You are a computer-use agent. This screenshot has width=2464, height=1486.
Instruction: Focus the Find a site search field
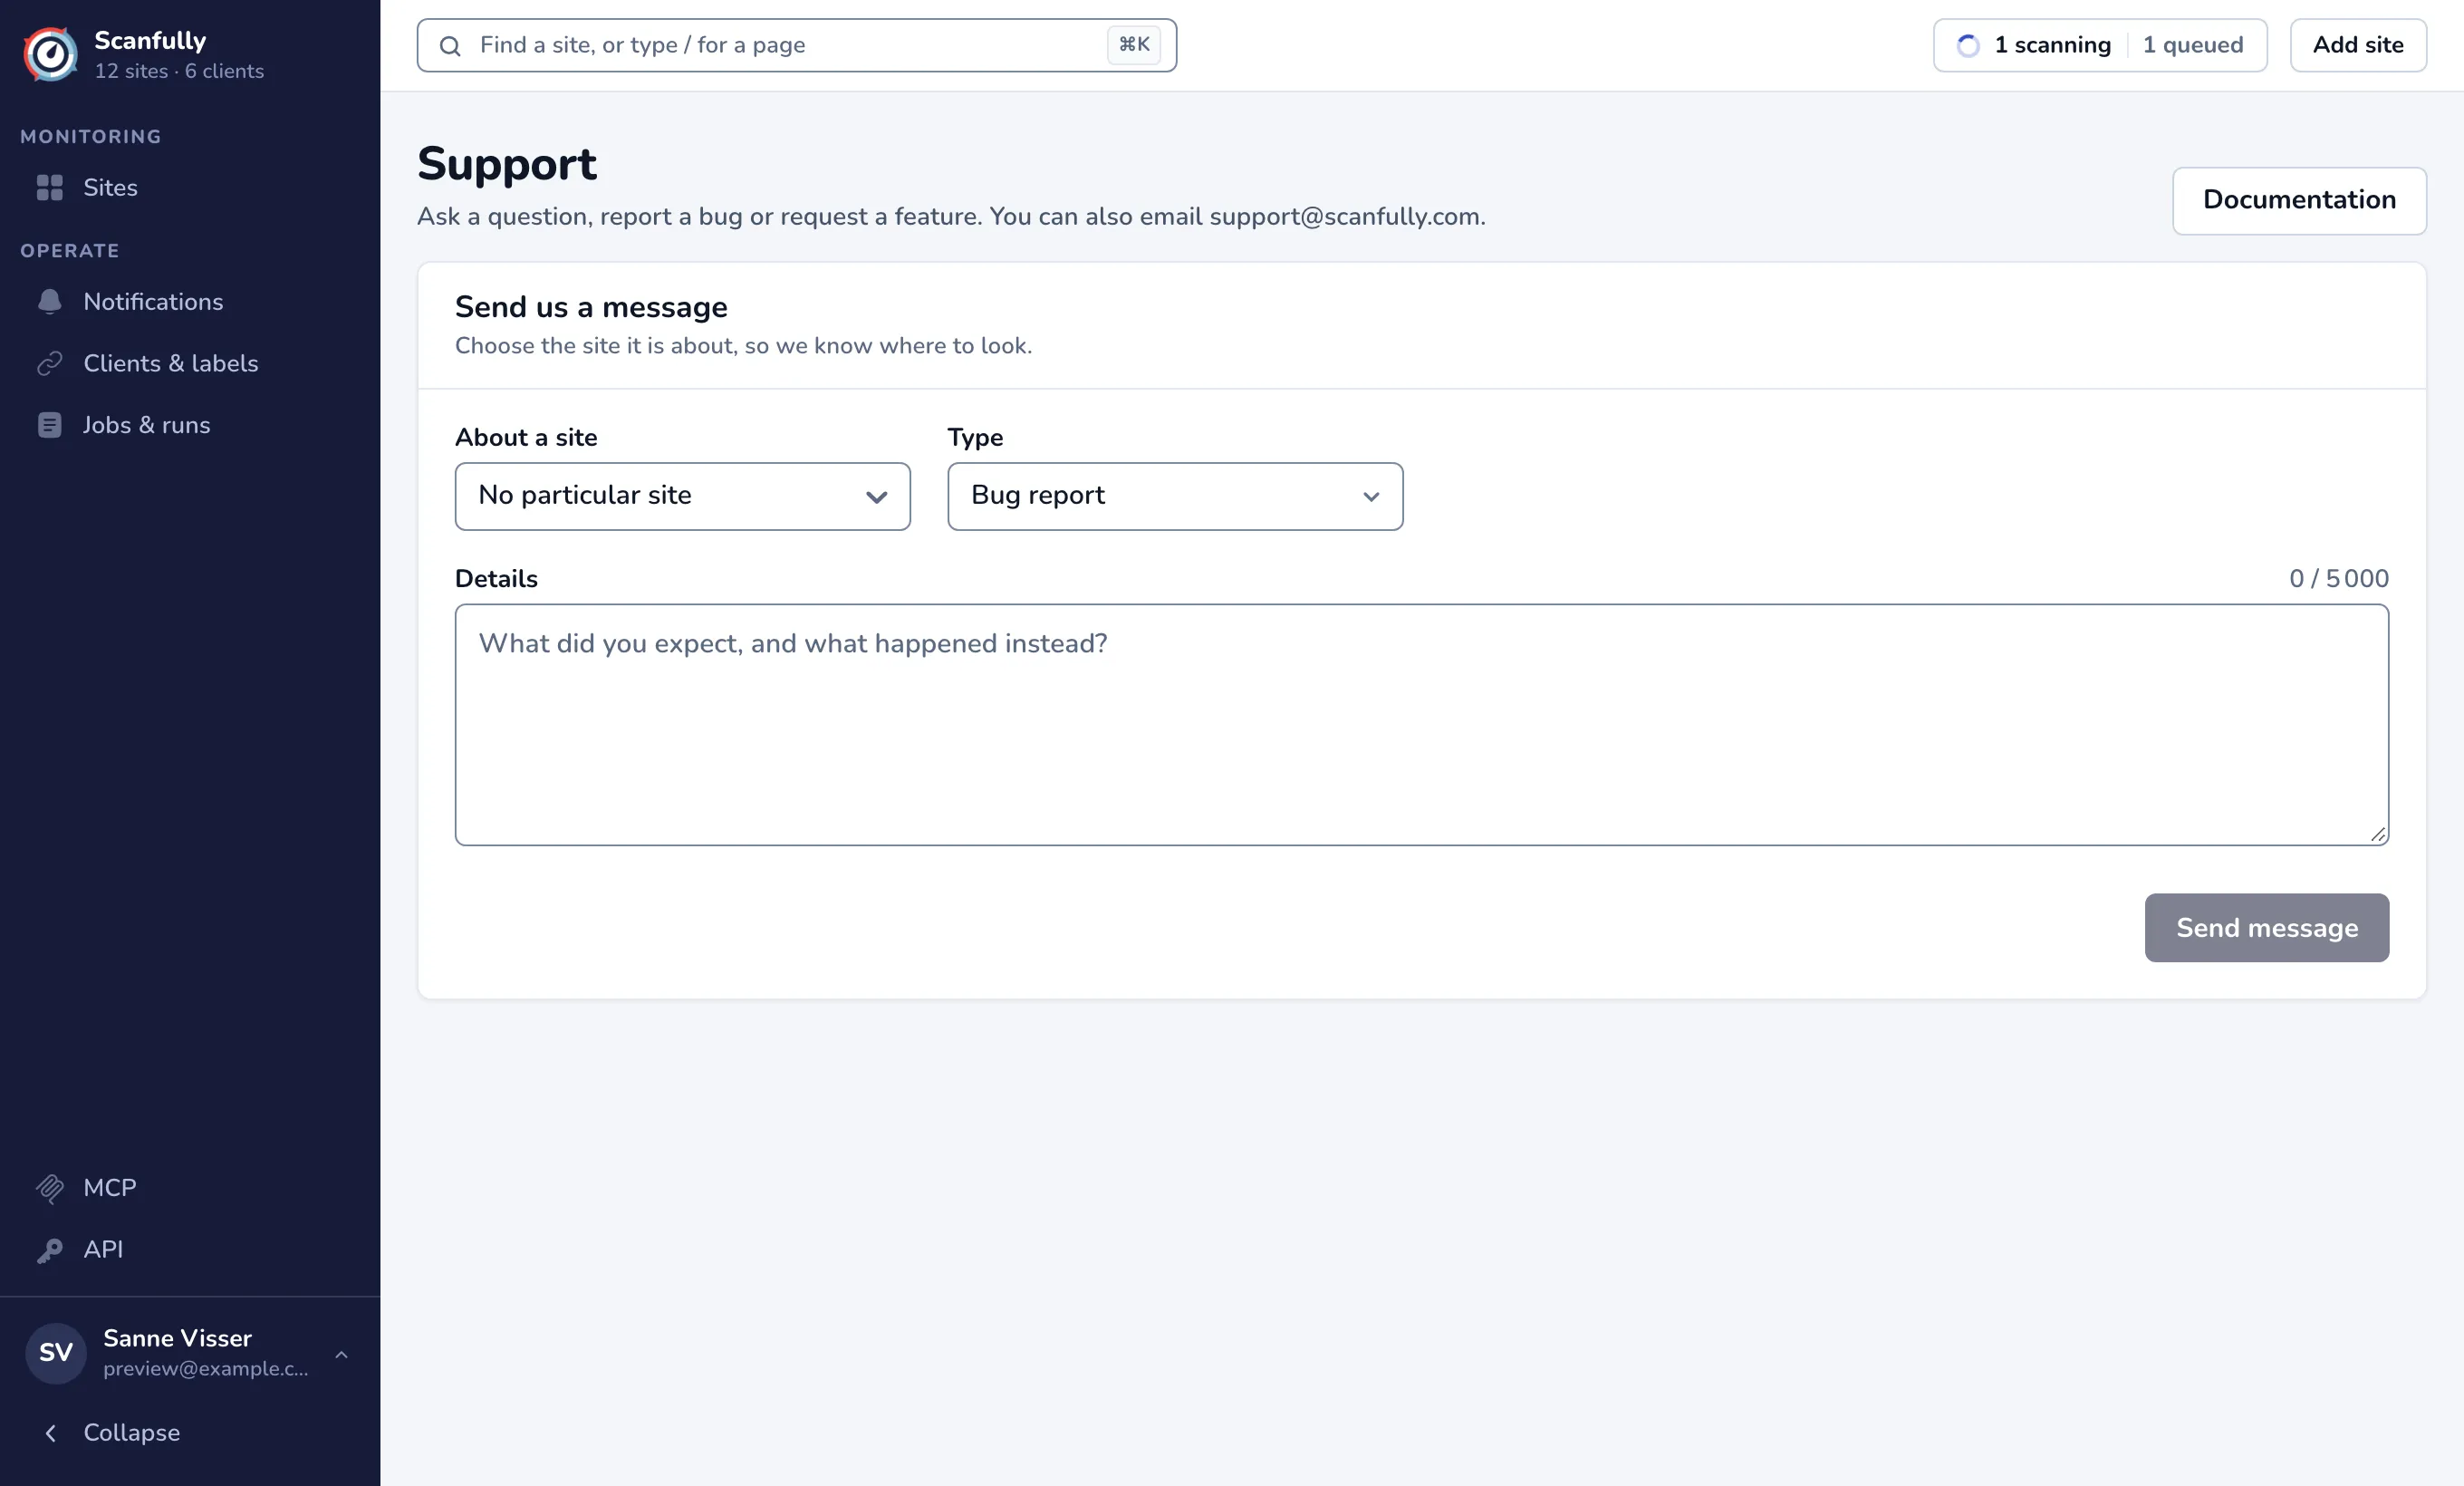click(796, 45)
